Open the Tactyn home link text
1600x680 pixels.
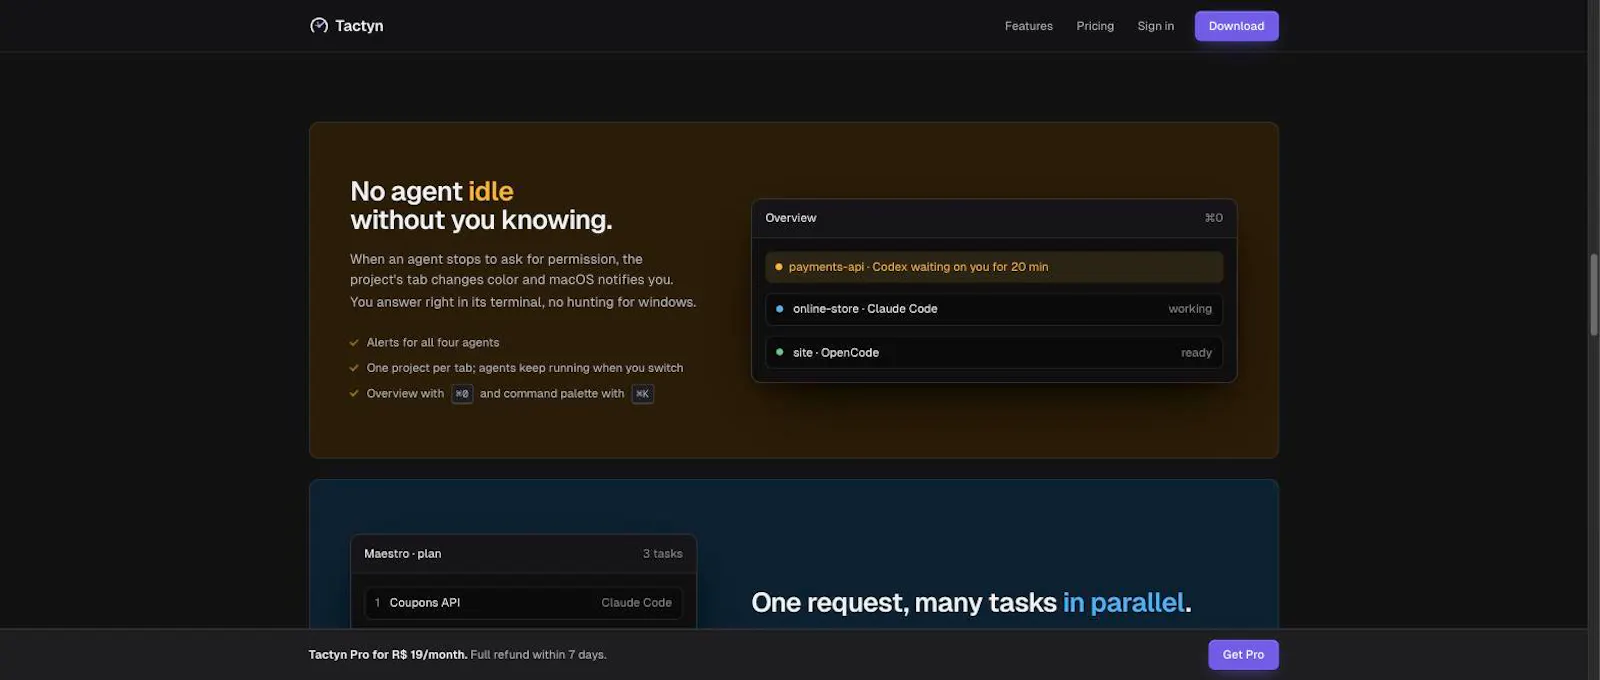(x=359, y=26)
